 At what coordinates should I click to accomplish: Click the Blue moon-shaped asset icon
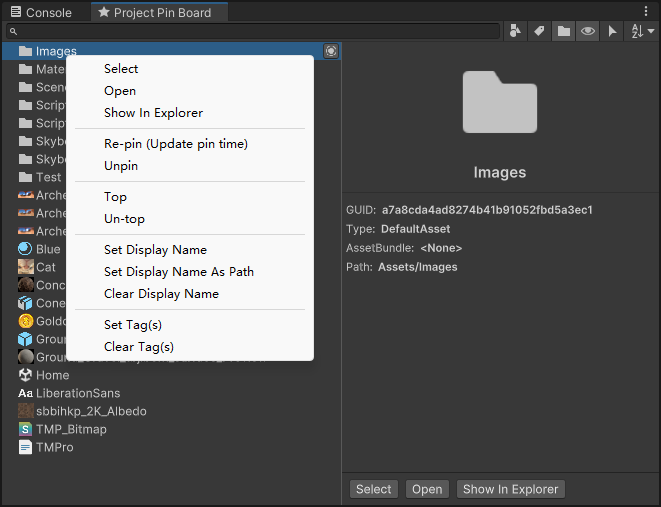[25, 249]
